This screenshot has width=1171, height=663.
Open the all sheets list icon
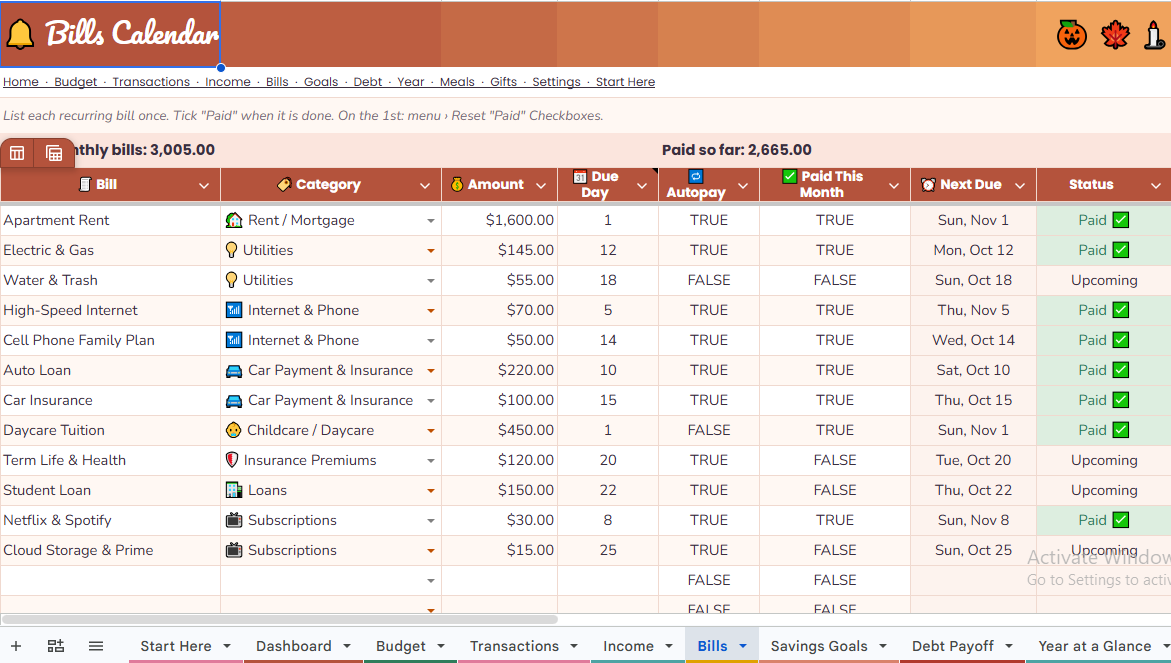(x=96, y=646)
